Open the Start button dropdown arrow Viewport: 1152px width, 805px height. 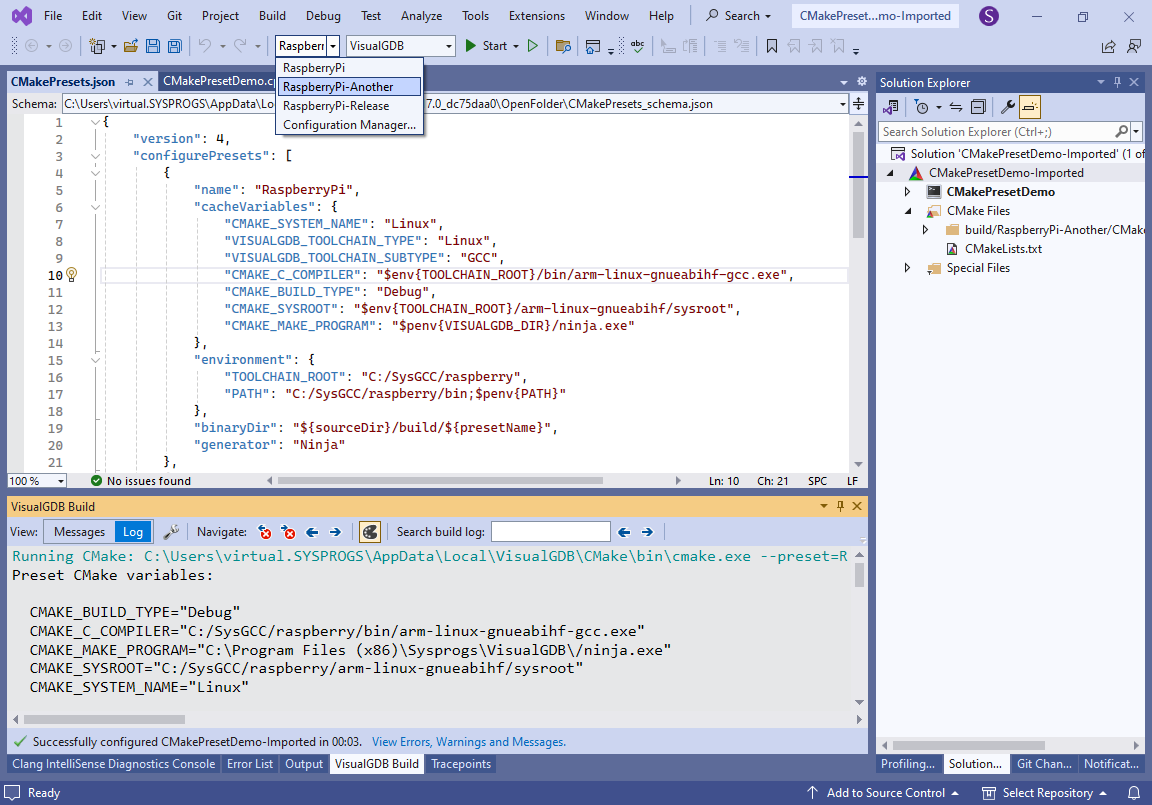pos(516,46)
